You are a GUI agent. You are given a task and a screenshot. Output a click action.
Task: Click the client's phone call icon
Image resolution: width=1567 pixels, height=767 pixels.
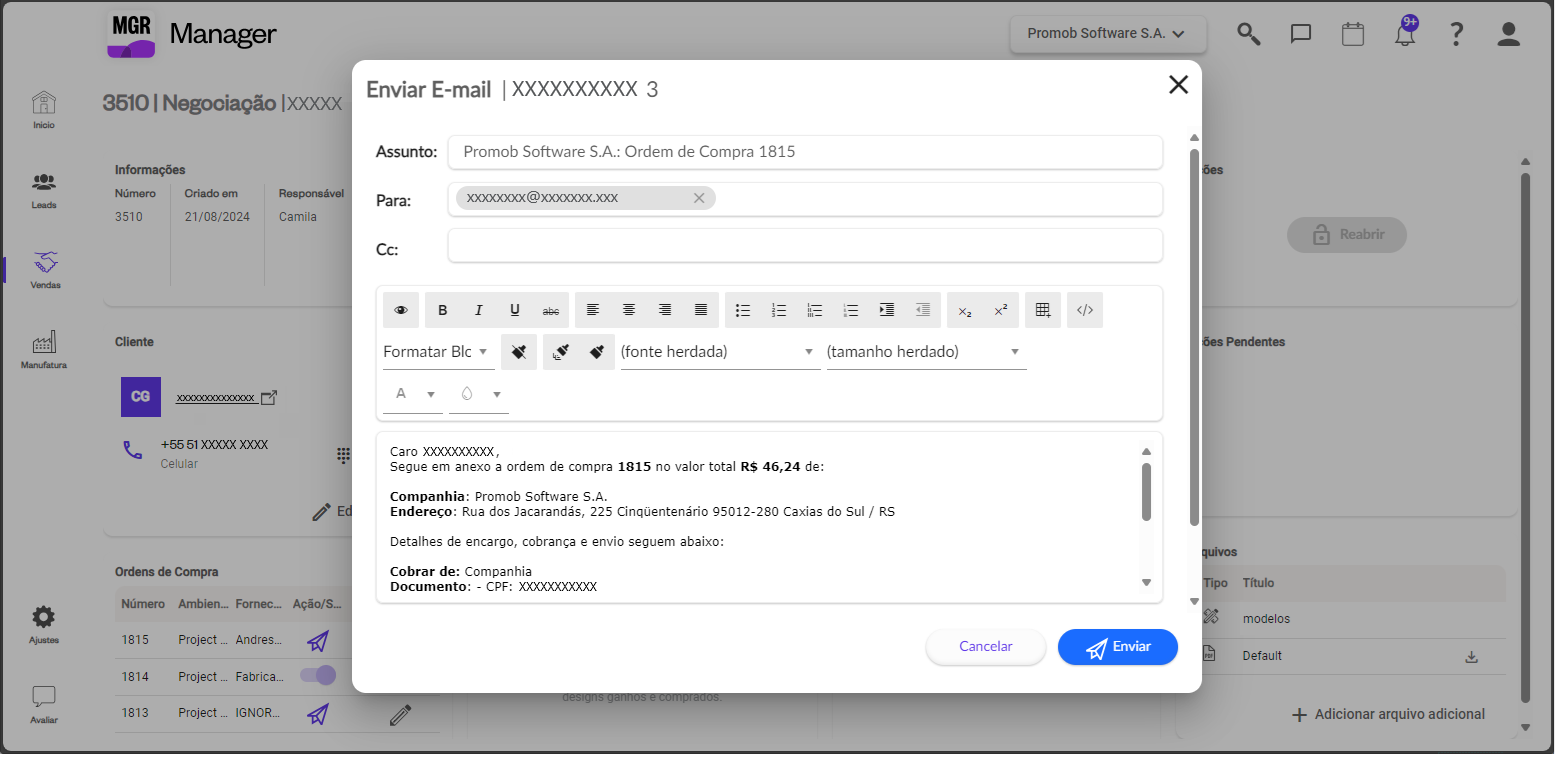(x=132, y=450)
